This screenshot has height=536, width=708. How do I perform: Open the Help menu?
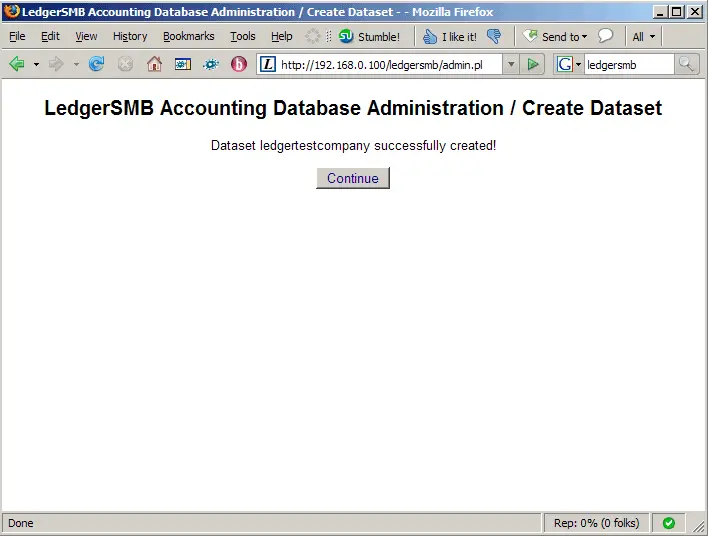point(282,36)
